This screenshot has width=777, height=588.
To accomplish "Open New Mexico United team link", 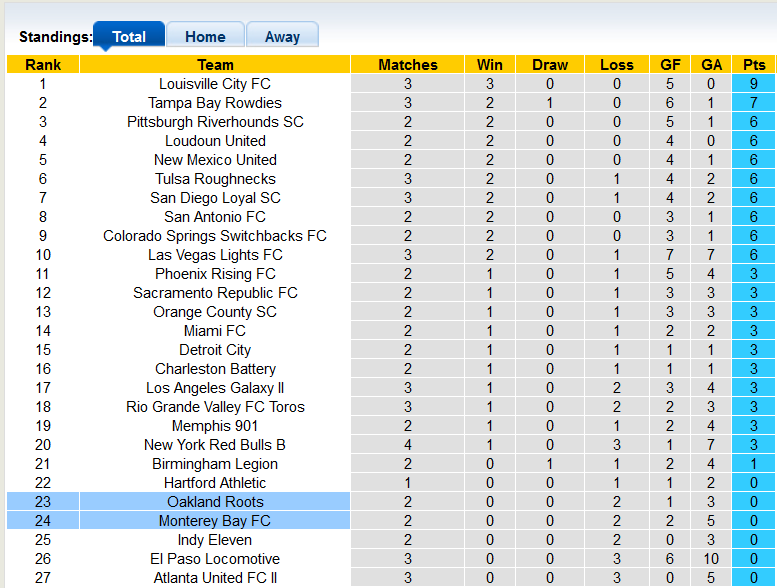I will click(x=215, y=160).
